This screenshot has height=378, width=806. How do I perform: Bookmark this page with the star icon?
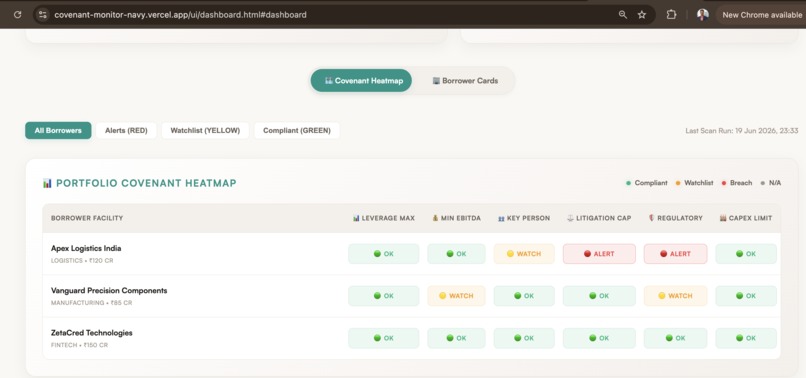642,15
